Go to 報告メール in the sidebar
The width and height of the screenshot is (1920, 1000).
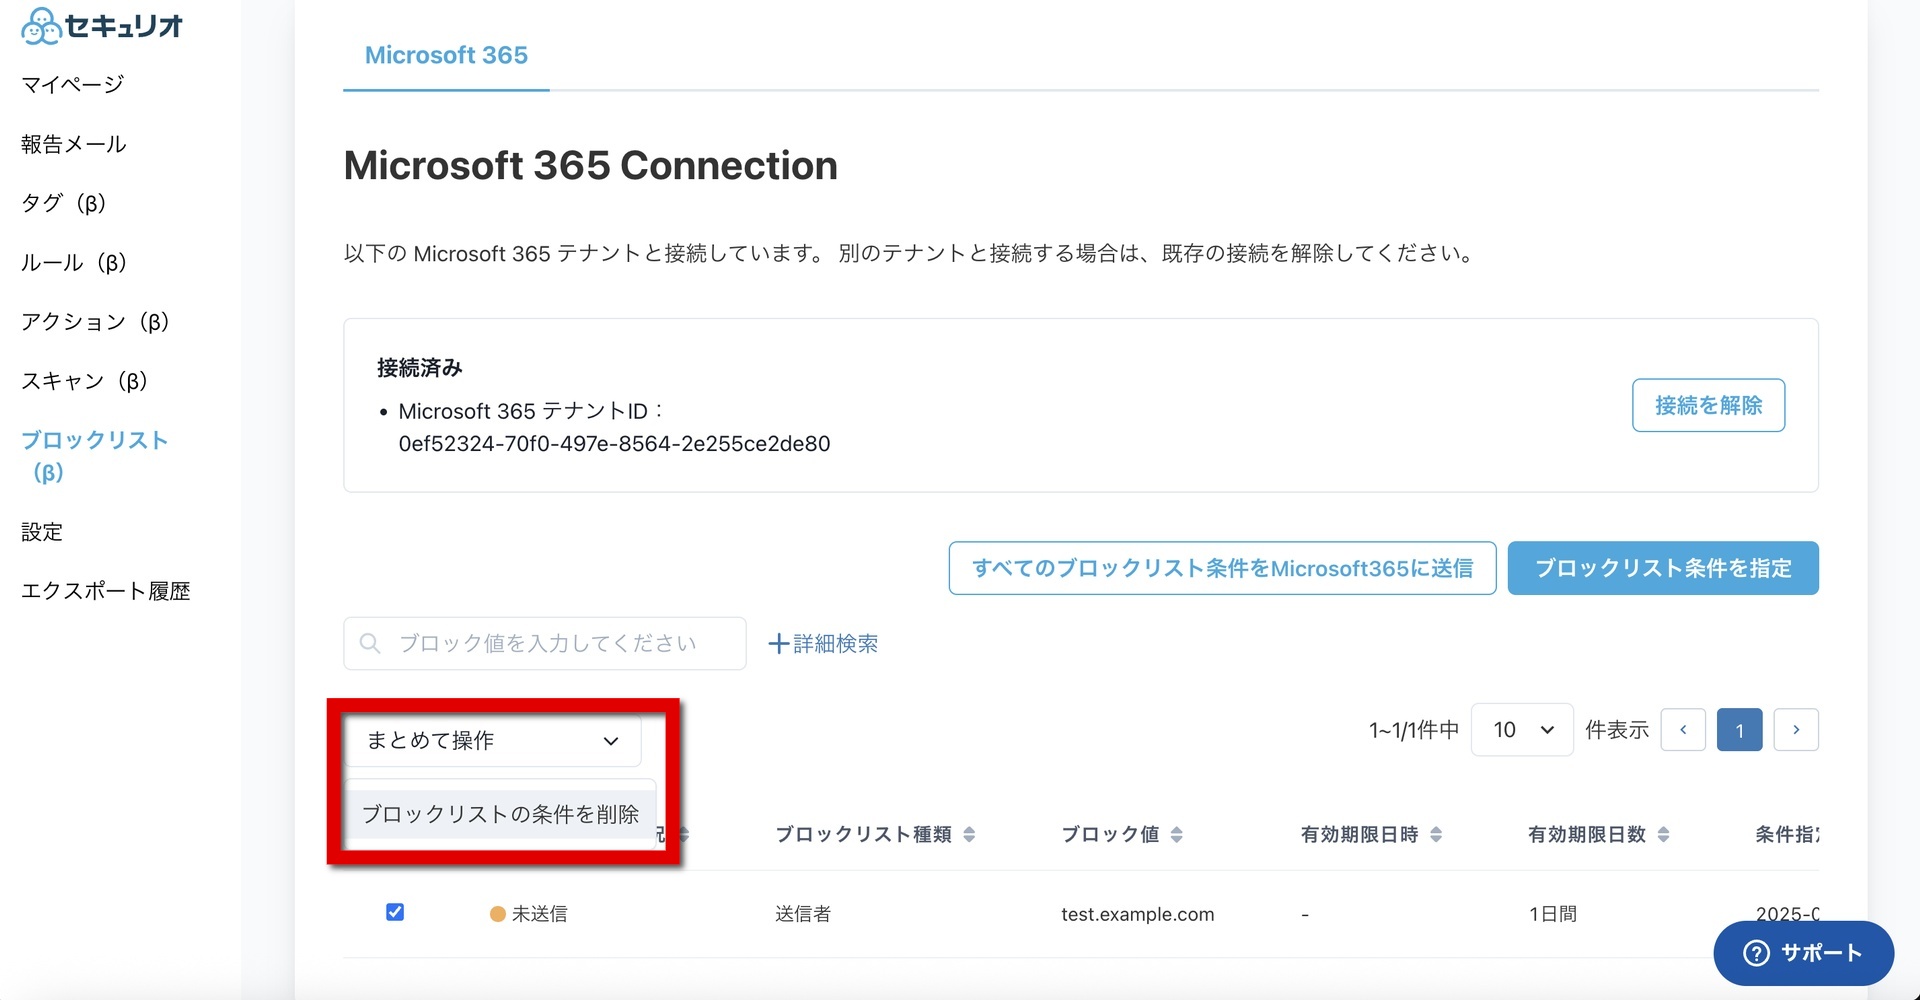point(74,144)
